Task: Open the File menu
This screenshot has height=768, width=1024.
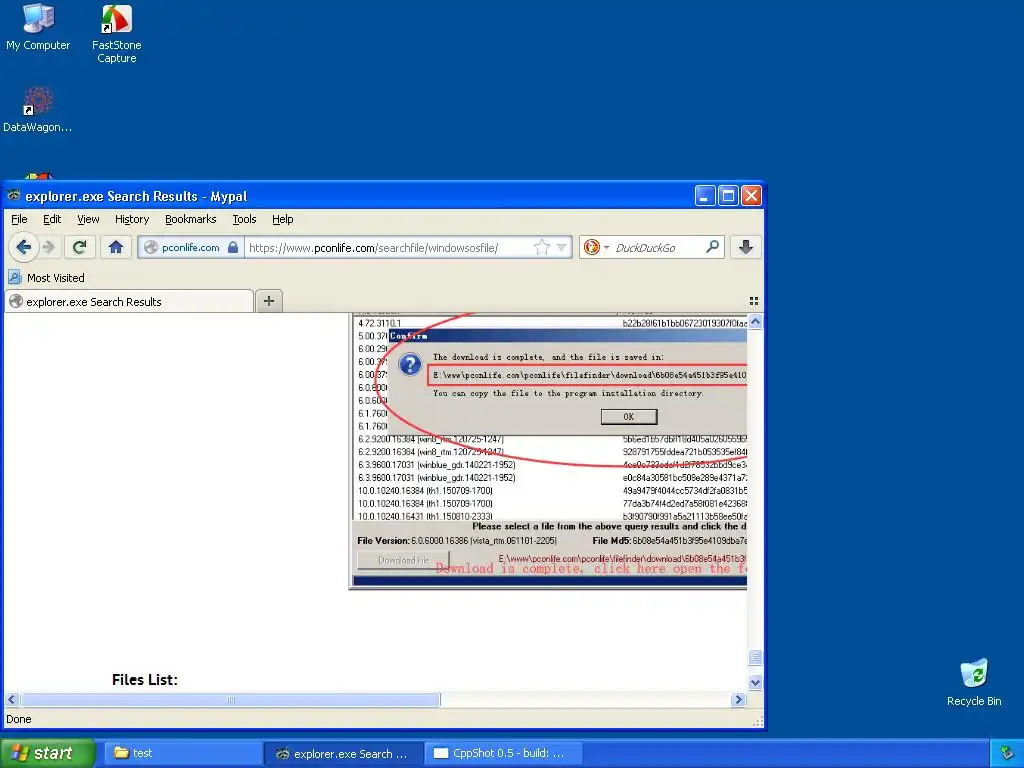Action: pyautogui.click(x=19, y=219)
